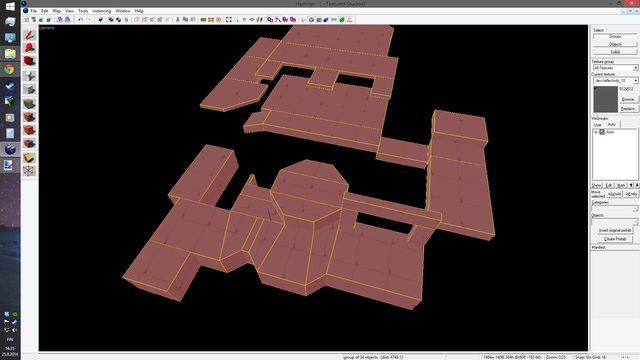640x360 pixels.
Task: Toggle the Auto visgroup checkbox
Action: point(602,132)
